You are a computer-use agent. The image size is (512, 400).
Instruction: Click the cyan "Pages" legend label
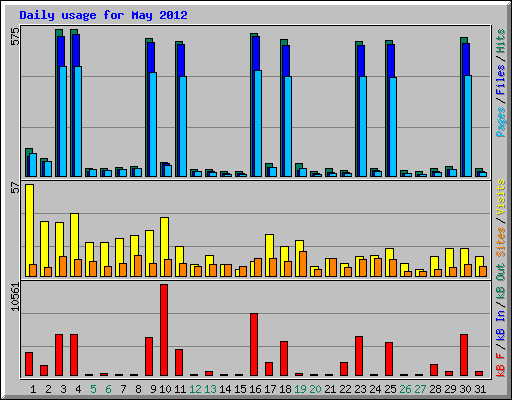point(501,122)
